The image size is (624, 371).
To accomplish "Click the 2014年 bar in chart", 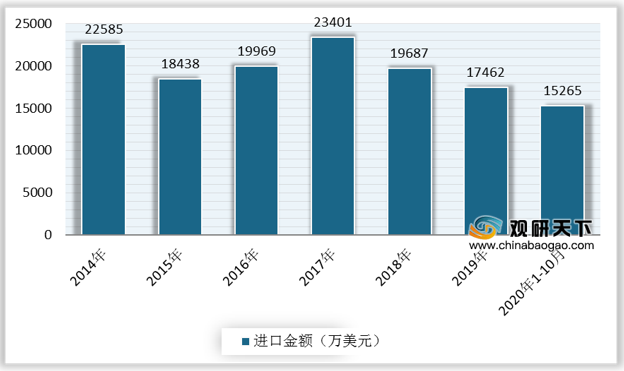I will [103, 139].
